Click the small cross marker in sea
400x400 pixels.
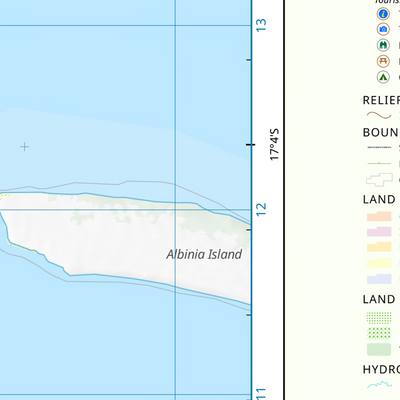coord(24,147)
